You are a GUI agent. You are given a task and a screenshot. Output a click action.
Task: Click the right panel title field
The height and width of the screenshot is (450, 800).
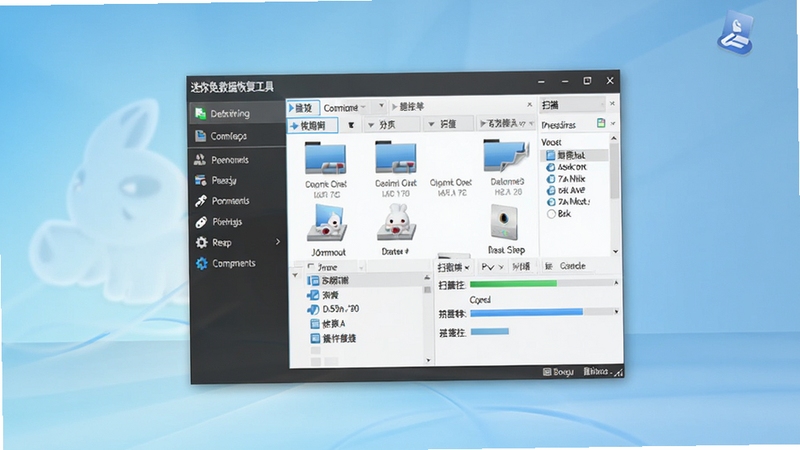click(x=572, y=105)
